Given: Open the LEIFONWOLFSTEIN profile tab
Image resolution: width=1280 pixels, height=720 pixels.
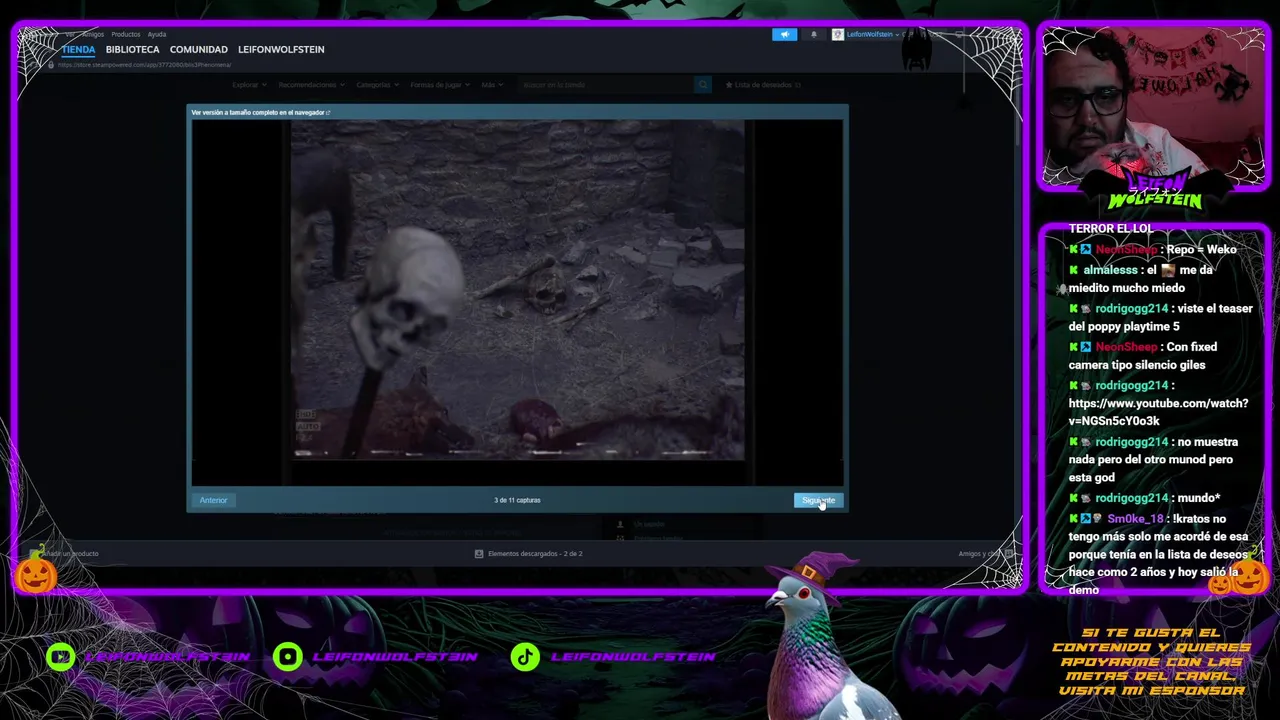Looking at the screenshot, I should (x=281, y=49).
